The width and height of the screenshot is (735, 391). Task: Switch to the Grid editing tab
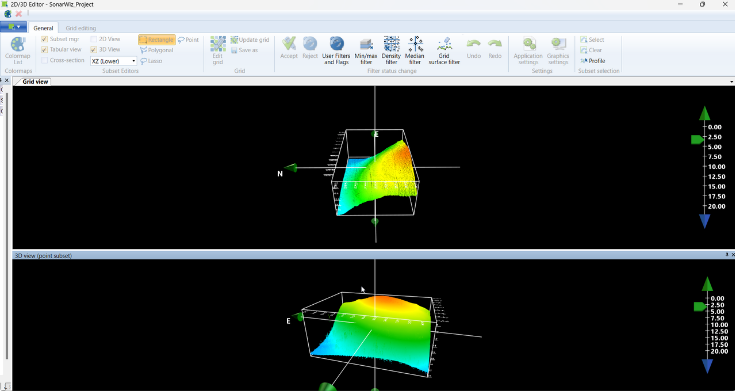(81, 28)
